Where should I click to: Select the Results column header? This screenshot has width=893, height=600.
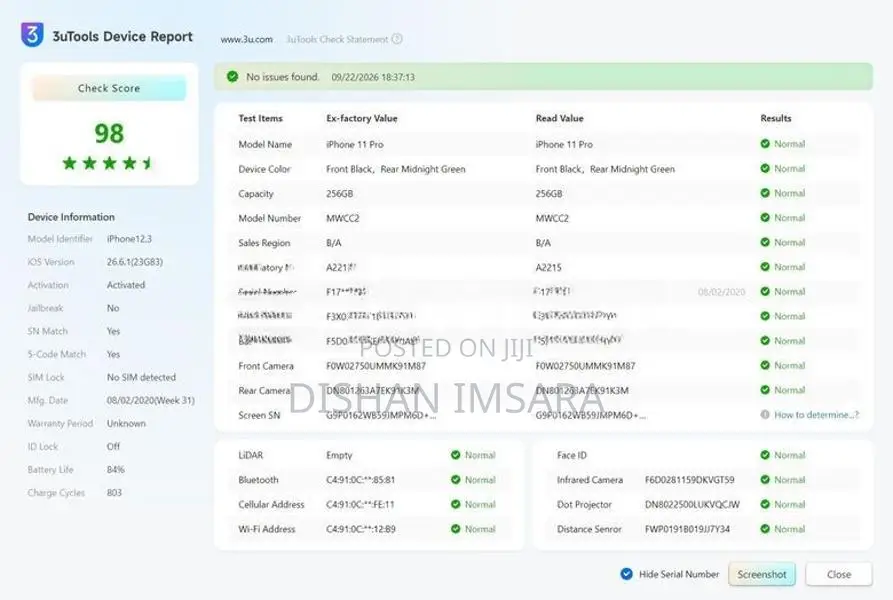(x=776, y=118)
